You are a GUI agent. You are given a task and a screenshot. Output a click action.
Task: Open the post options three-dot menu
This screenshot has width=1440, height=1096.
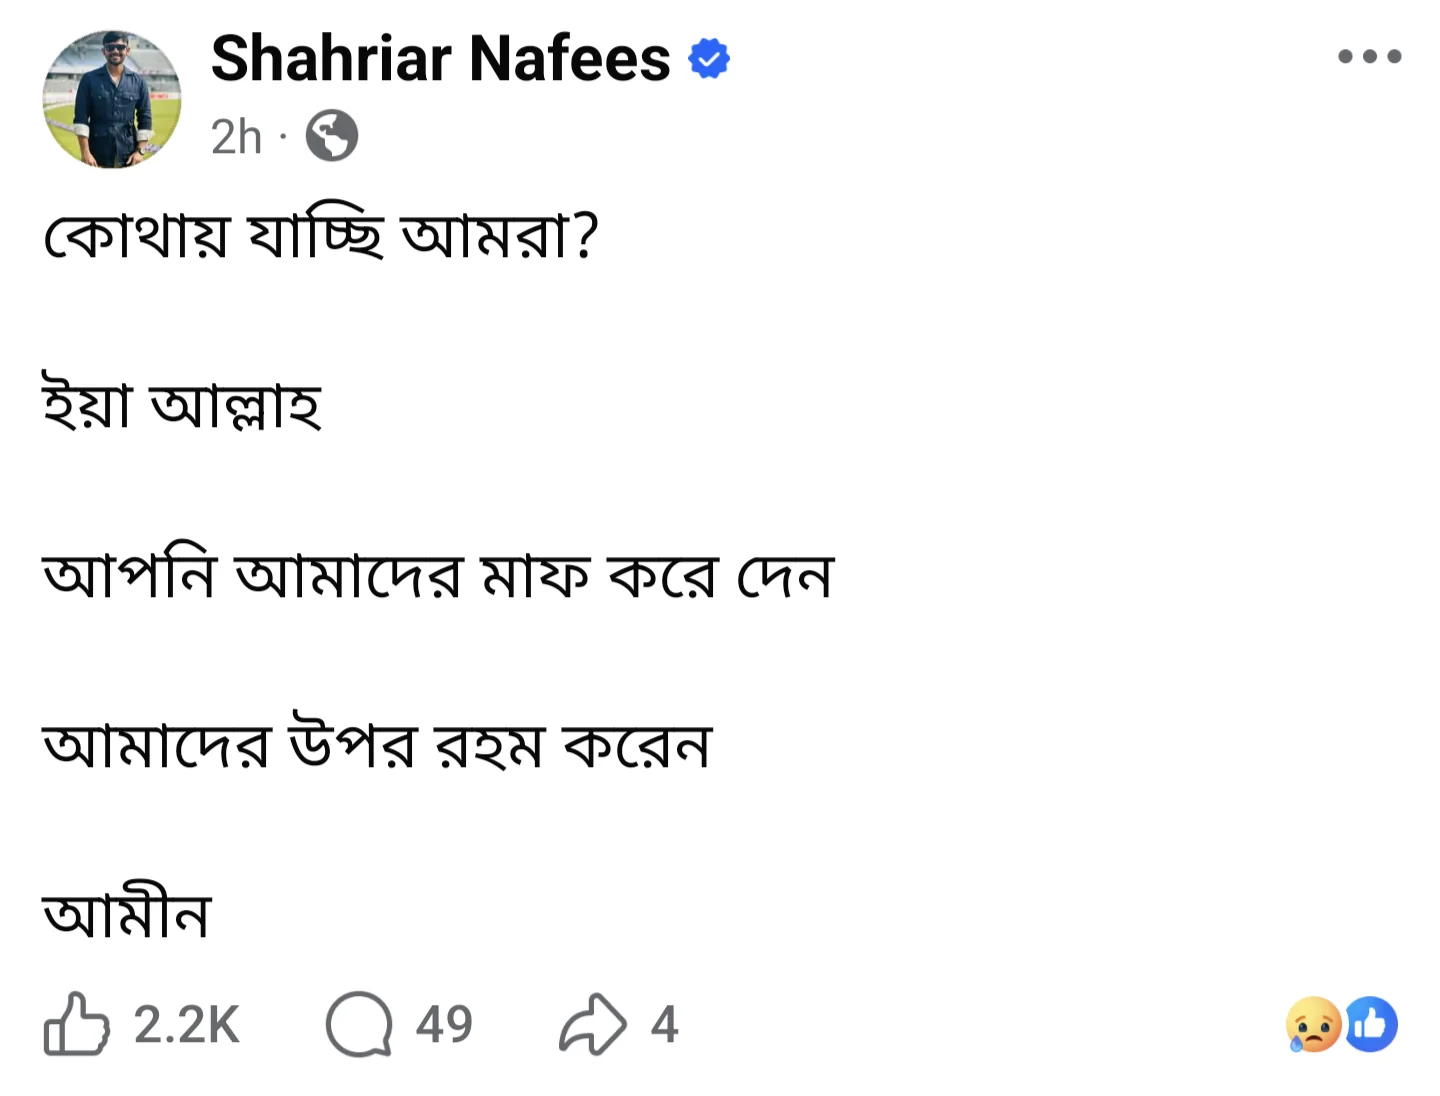pos(1369,56)
